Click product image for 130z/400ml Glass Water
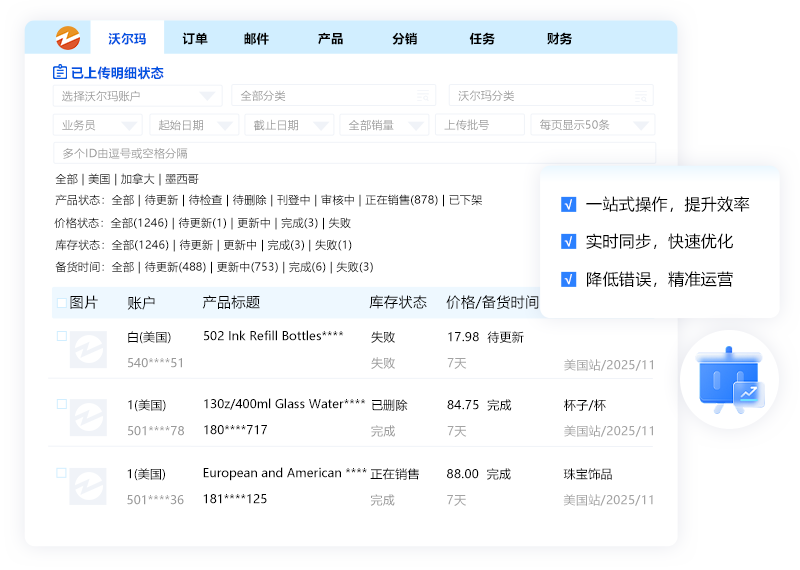The height and width of the screenshot is (570, 800). point(88,418)
